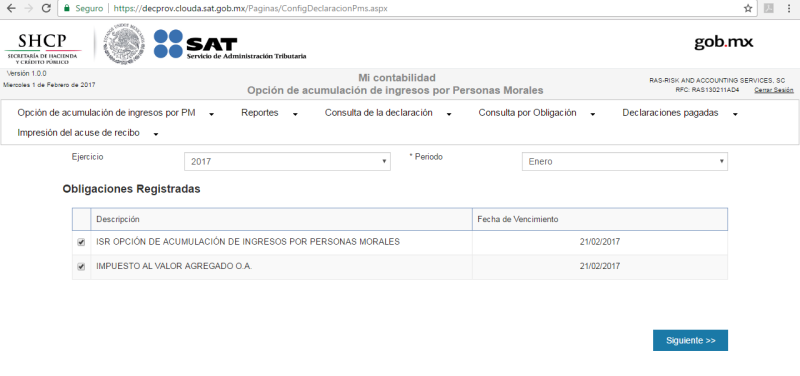Click the browser address bar URL
This screenshot has height=376, width=800.
[x=251, y=9]
